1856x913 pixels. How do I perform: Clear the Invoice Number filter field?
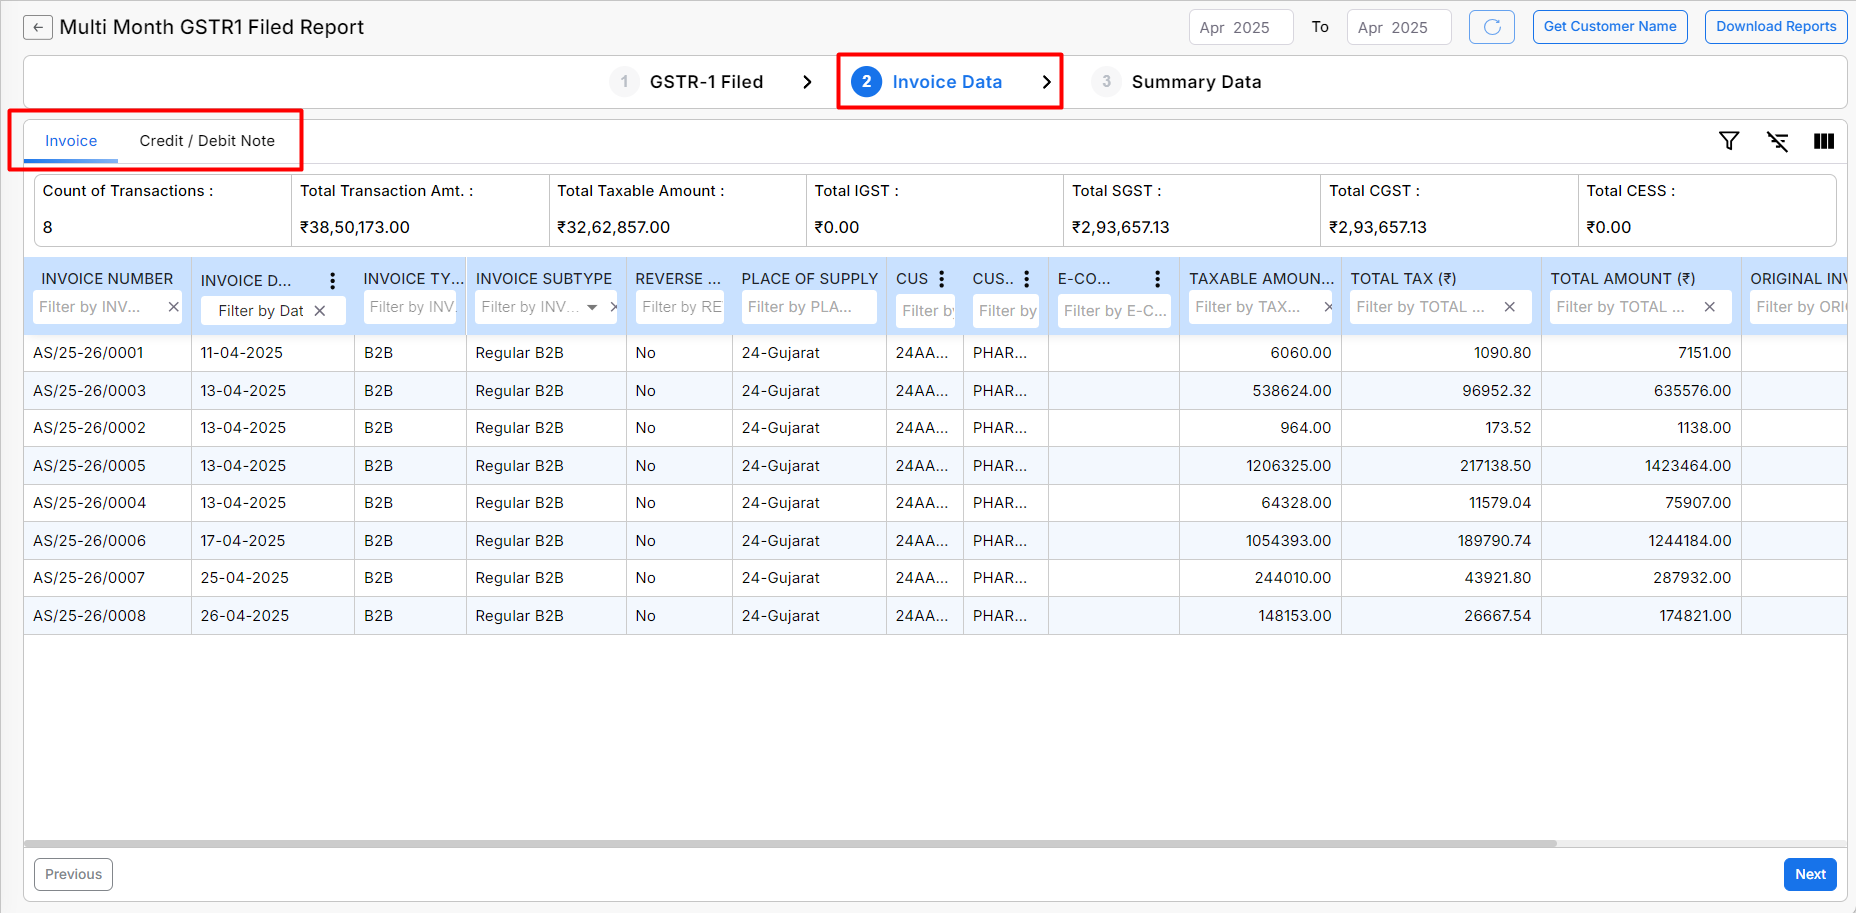click(x=173, y=307)
